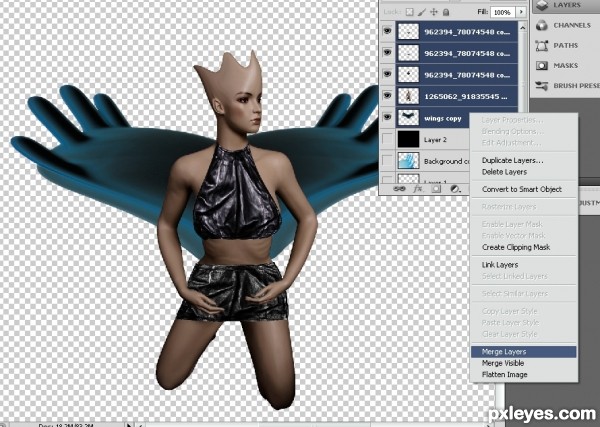The width and height of the screenshot is (600, 427).
Task: Open new adjustment layer half-circle icon
Action: tap(455, 189)
